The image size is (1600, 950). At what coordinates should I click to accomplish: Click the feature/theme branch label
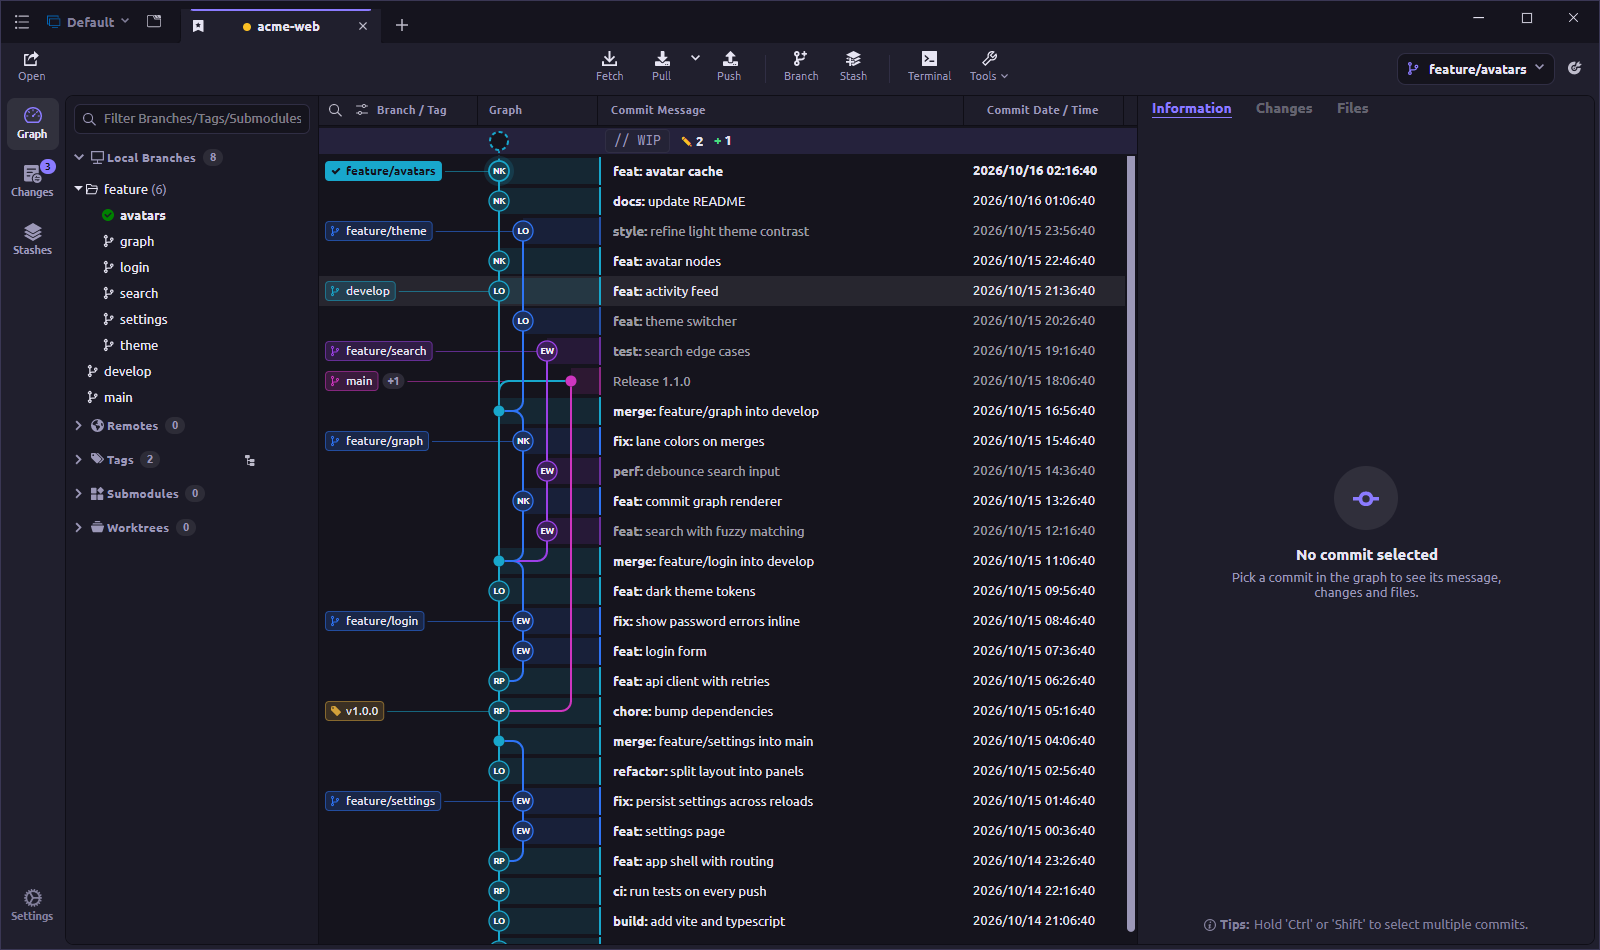[x=379, y=231]
